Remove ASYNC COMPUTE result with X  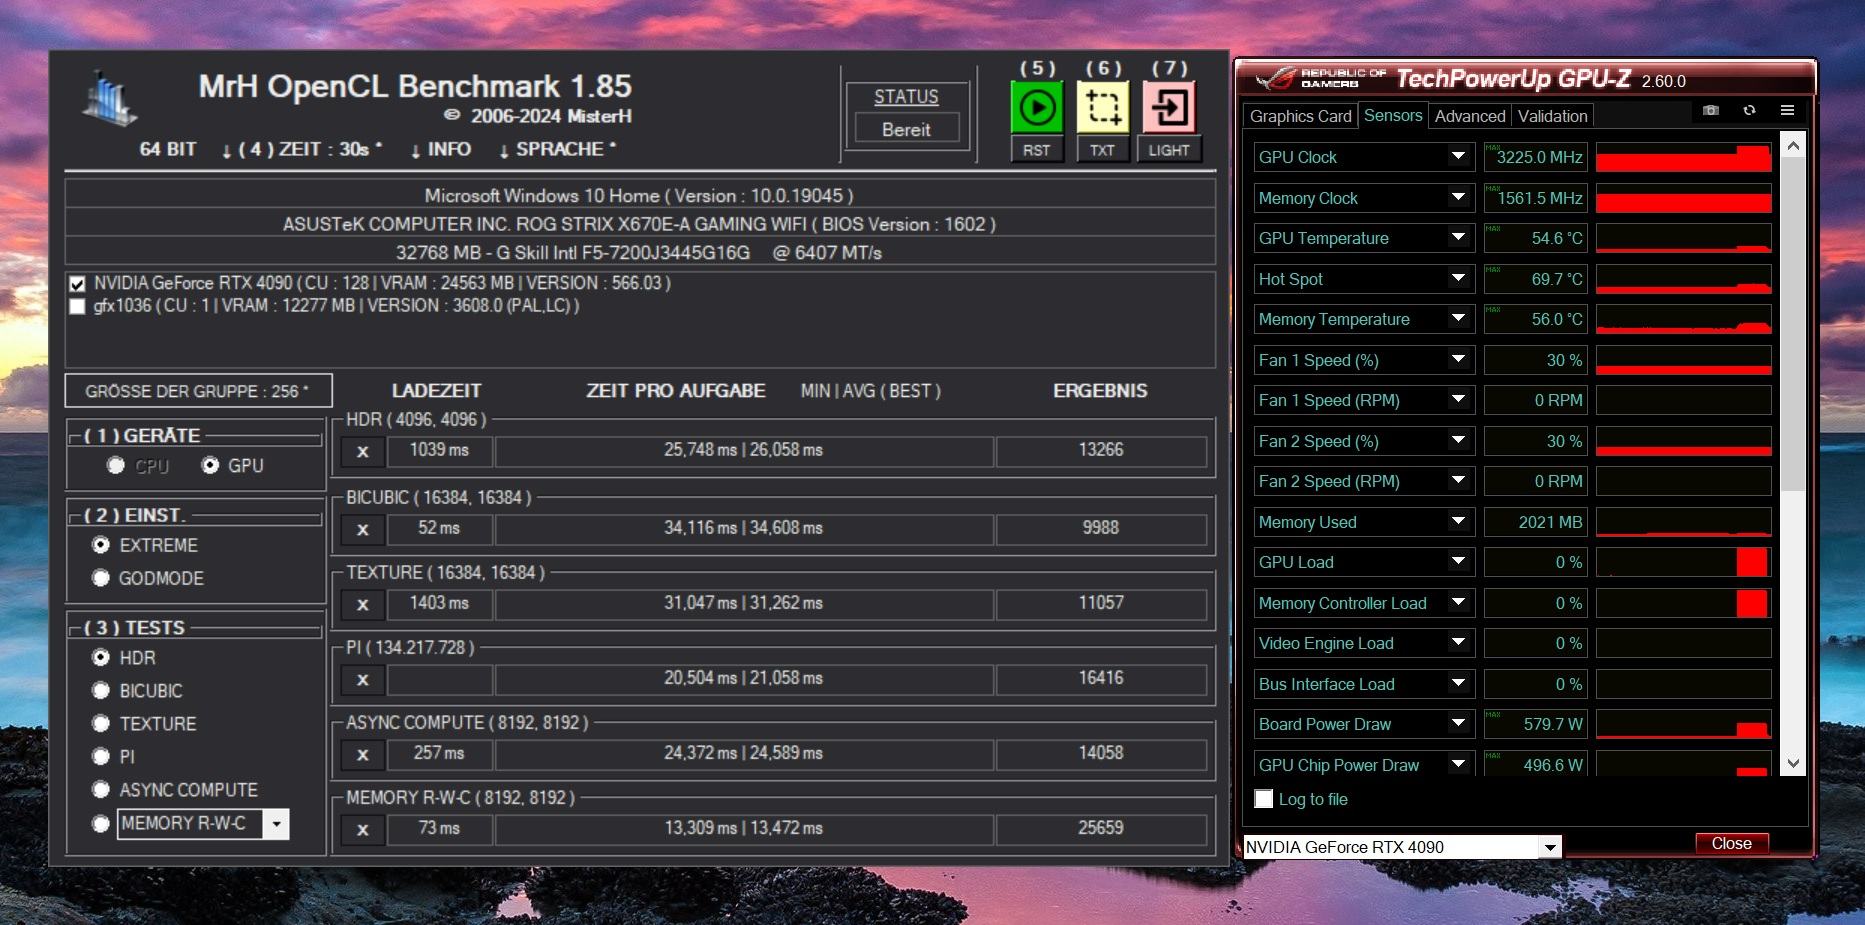(x=363, y=754)
